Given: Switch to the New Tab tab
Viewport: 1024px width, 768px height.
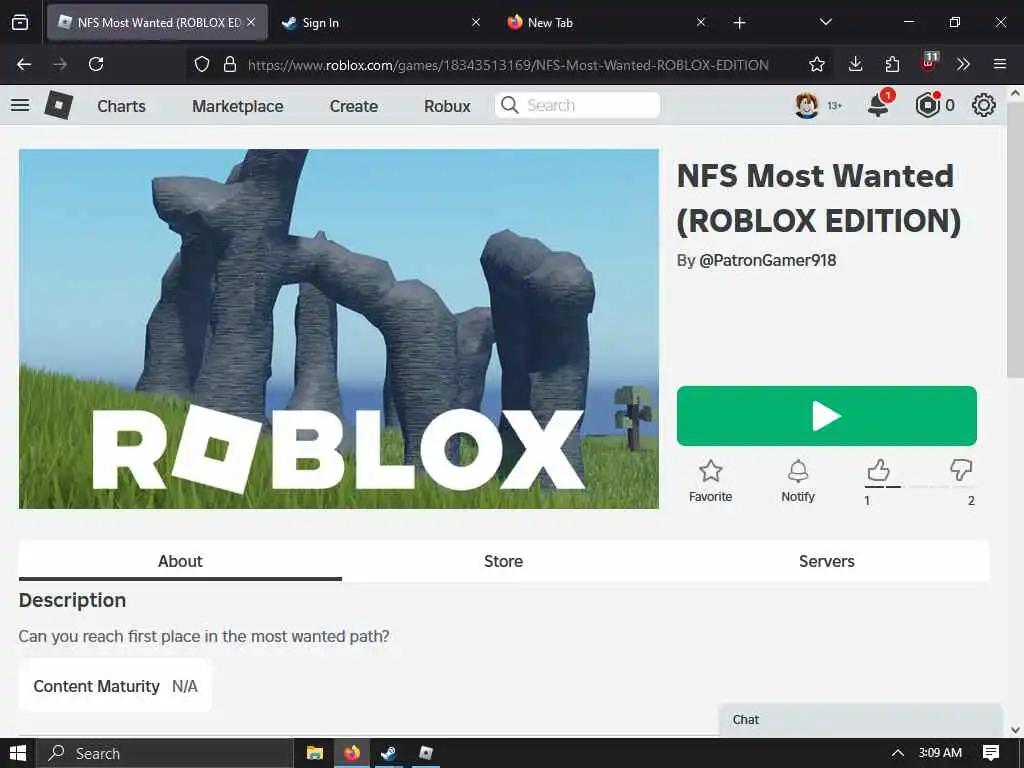Looking at the screenshot, I should [604, 22].
